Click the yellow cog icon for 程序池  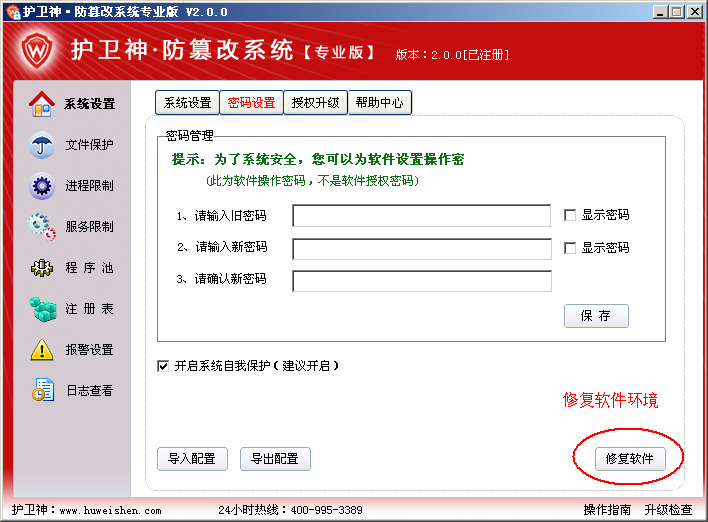click(42, 268)
